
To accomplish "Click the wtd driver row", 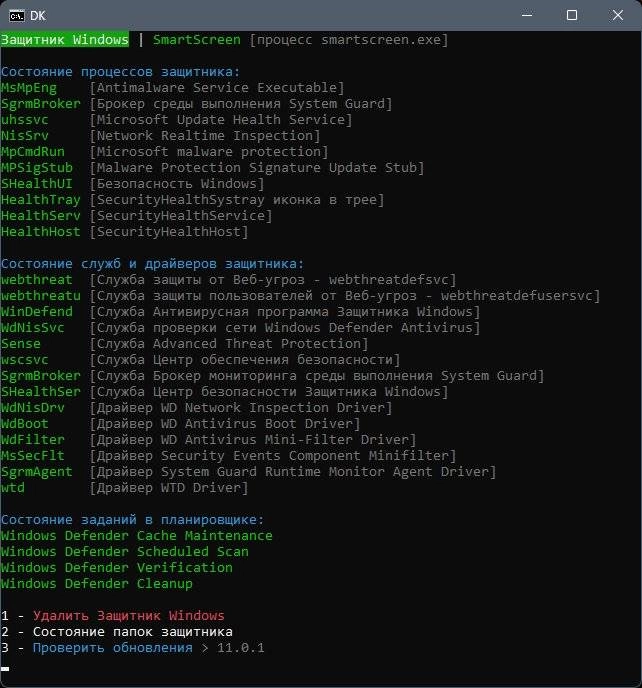I will (x=125, y=488).
